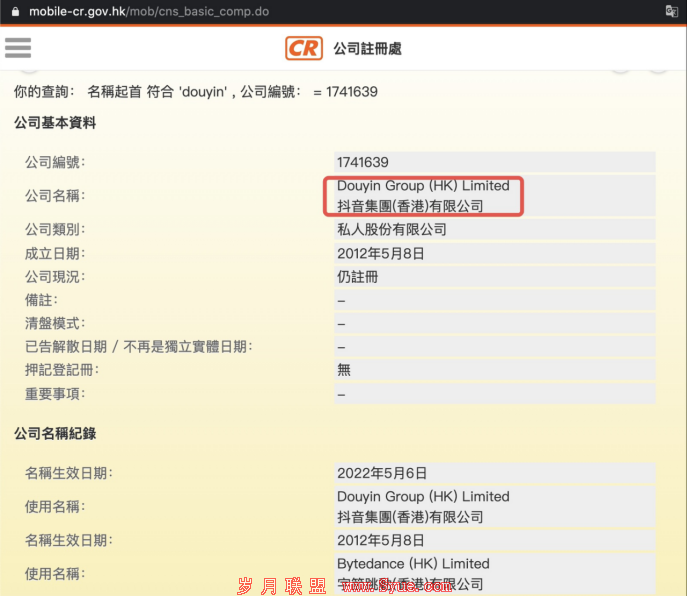Image resolution: width=687 pixels, height=596 pixels.
Task: Click the 成立日期 label
Action: (55, 253)
